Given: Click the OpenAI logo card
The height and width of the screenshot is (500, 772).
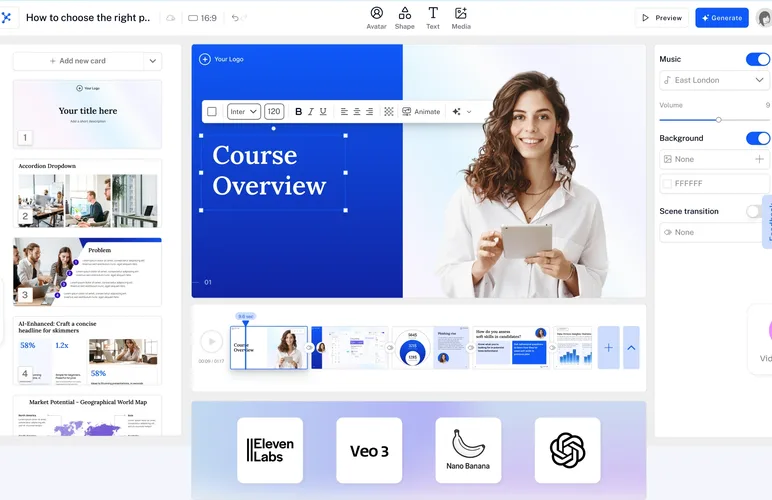Looking at the screenshot, I should (x=568, y=450).
